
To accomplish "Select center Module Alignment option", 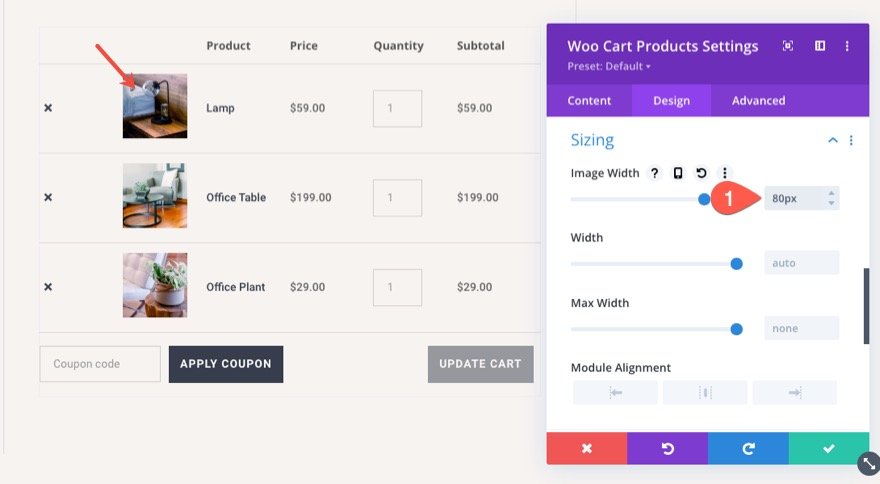I will 705,393.
